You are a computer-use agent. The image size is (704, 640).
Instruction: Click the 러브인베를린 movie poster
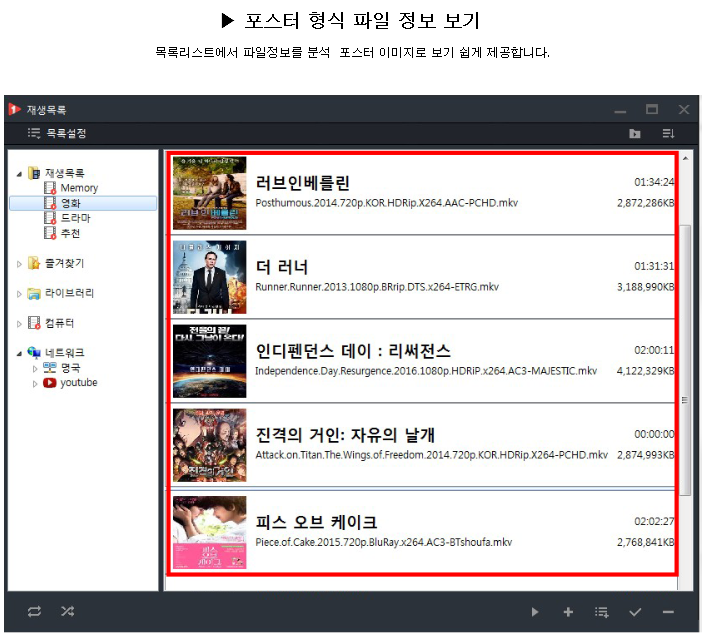point(210,193)
